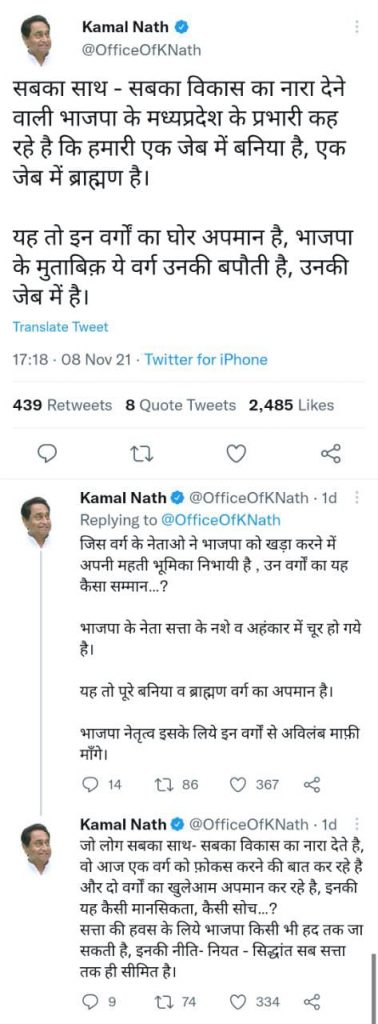View the 439 Retweets list
The width and height of the screenshot is (378, 1024).
(63, 405)
